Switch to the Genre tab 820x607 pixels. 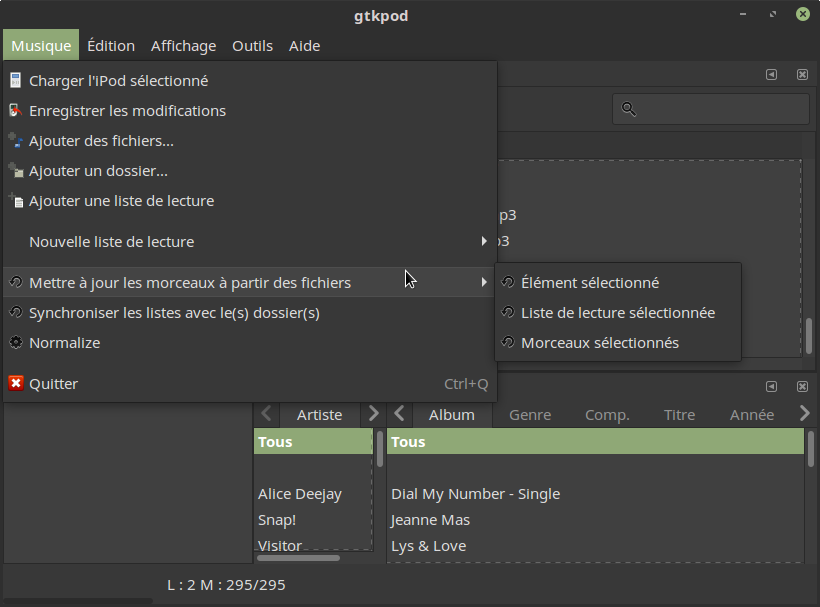coord(530,415)
